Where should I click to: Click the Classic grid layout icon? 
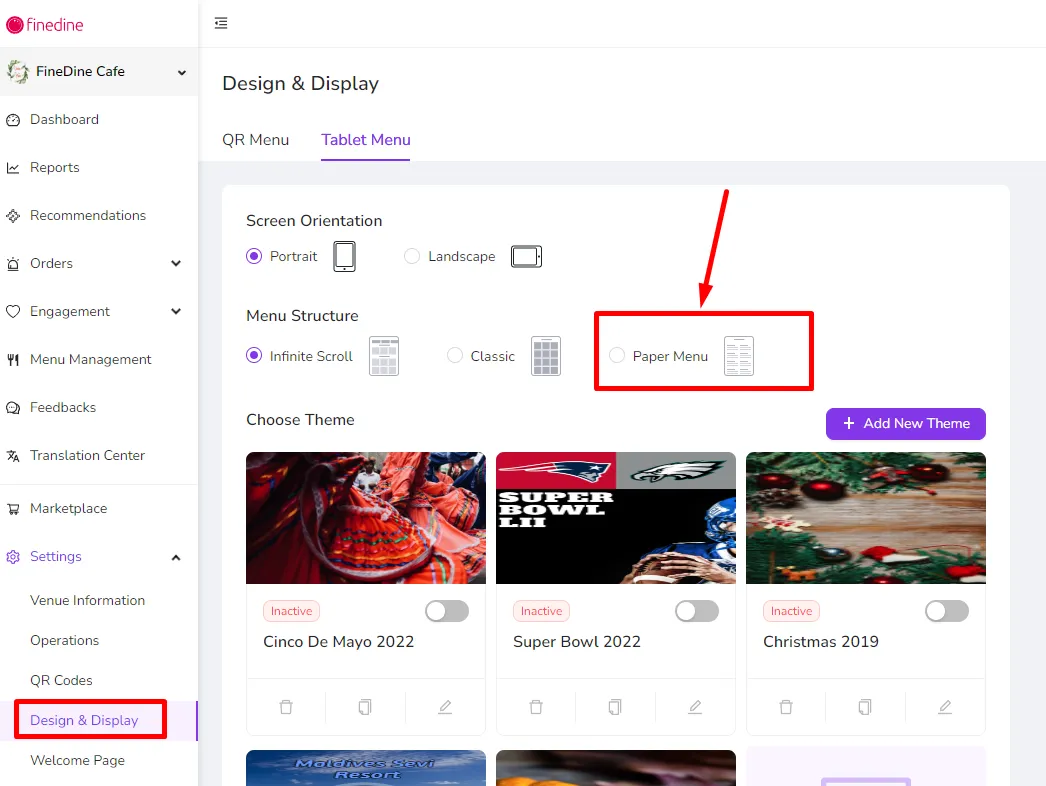tap(546, 356)
